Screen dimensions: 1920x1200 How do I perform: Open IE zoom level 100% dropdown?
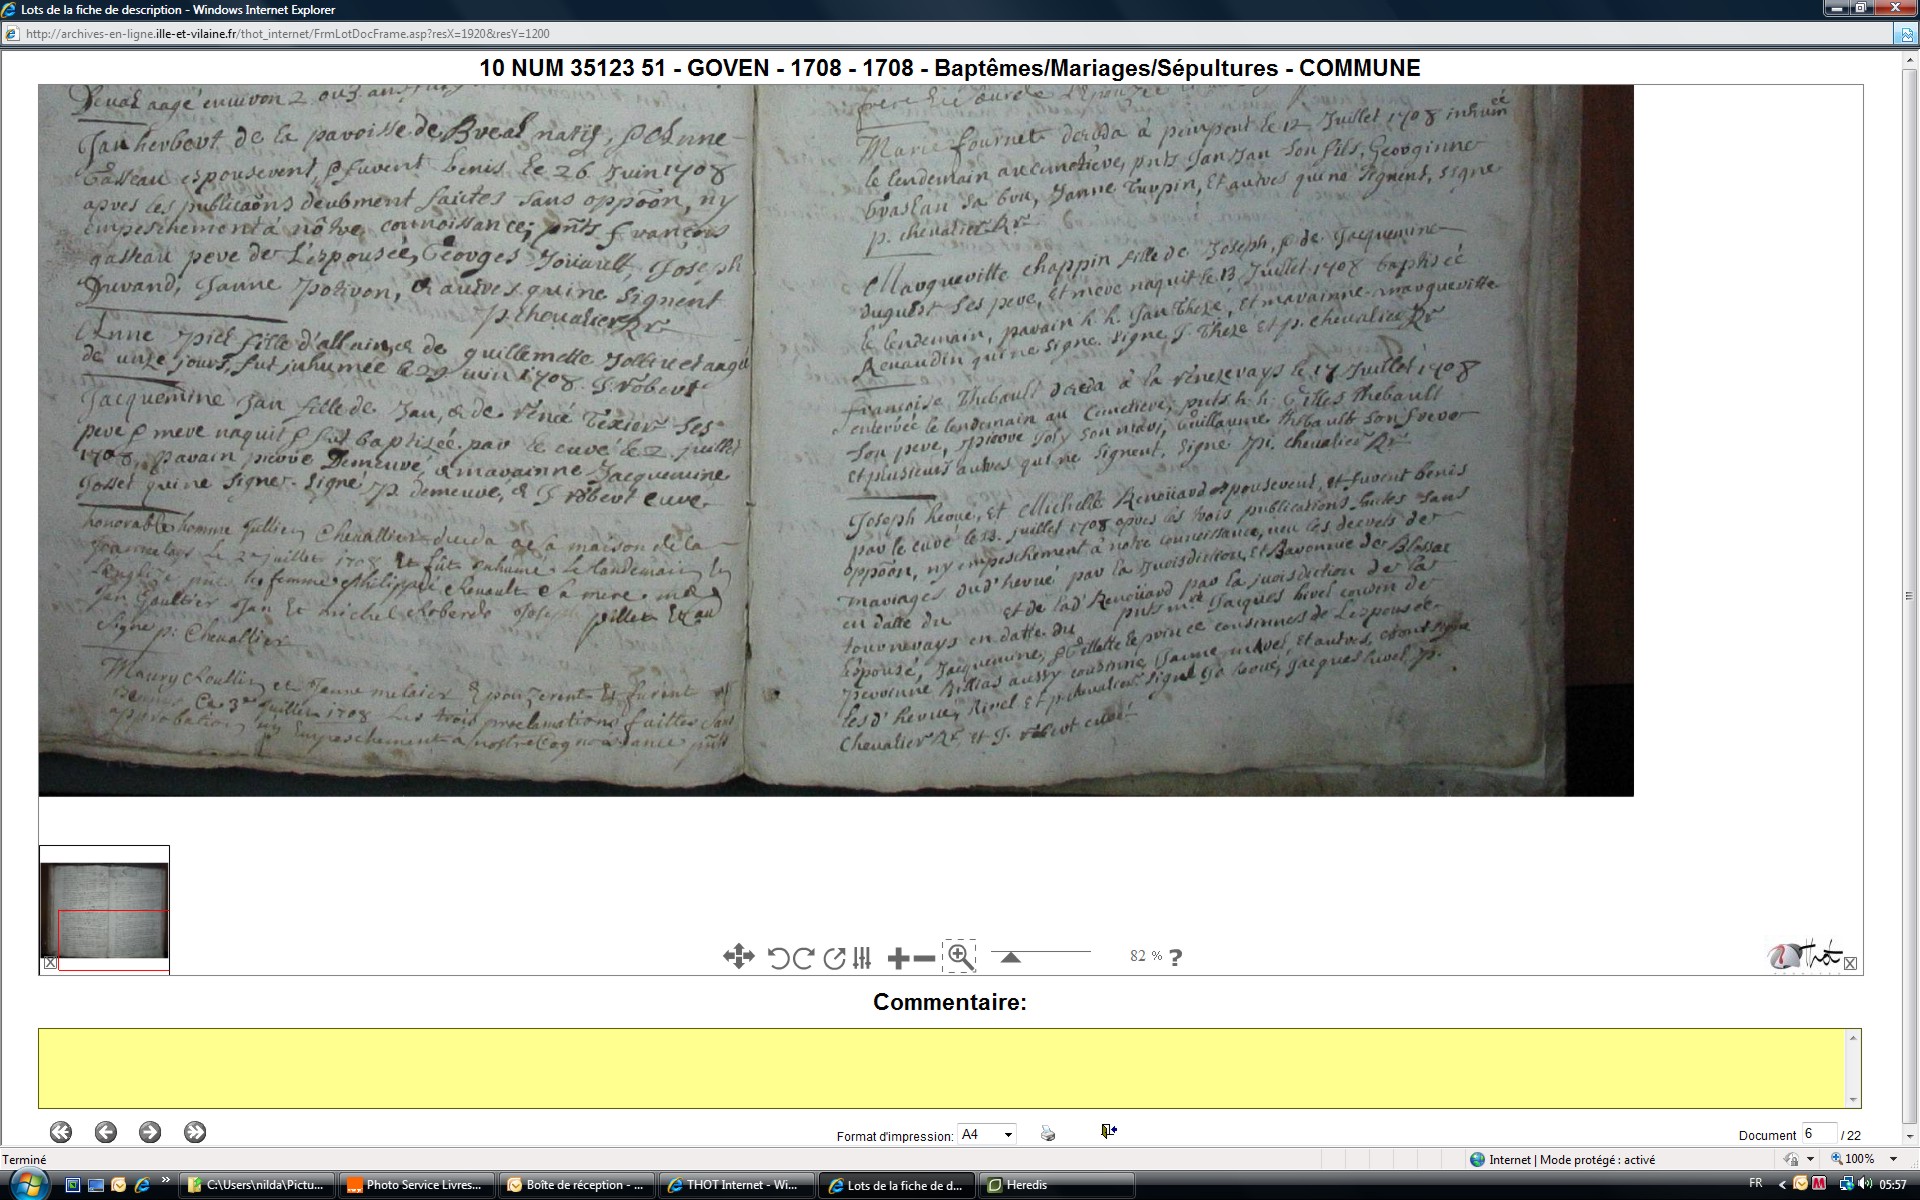click(1893, 1159)
